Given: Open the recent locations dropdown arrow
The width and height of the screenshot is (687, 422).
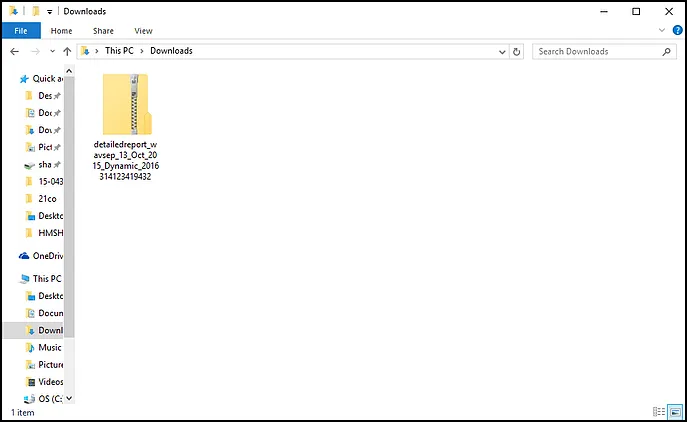Looking at the screenshot, I should (52, 51).
